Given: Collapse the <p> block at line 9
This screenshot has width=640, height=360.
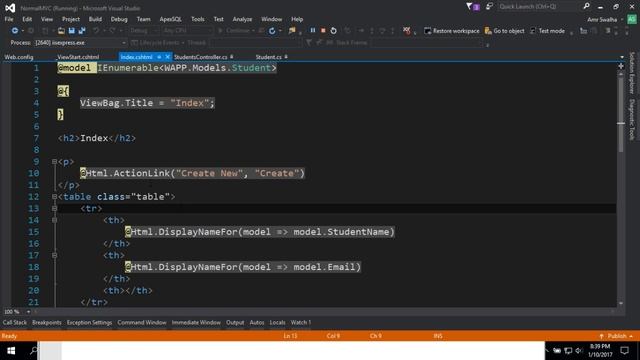Looking at the screenshot, I should pos(54,162).
